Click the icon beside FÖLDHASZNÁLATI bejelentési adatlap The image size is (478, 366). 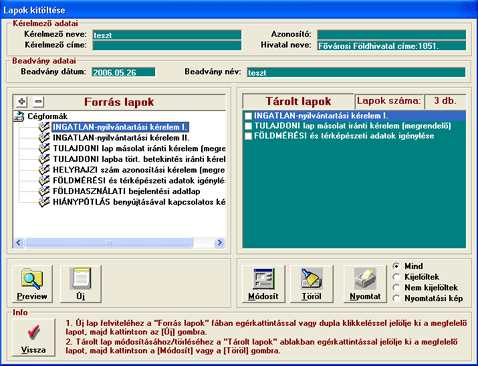pyautogui.click(x=44, y=191)
